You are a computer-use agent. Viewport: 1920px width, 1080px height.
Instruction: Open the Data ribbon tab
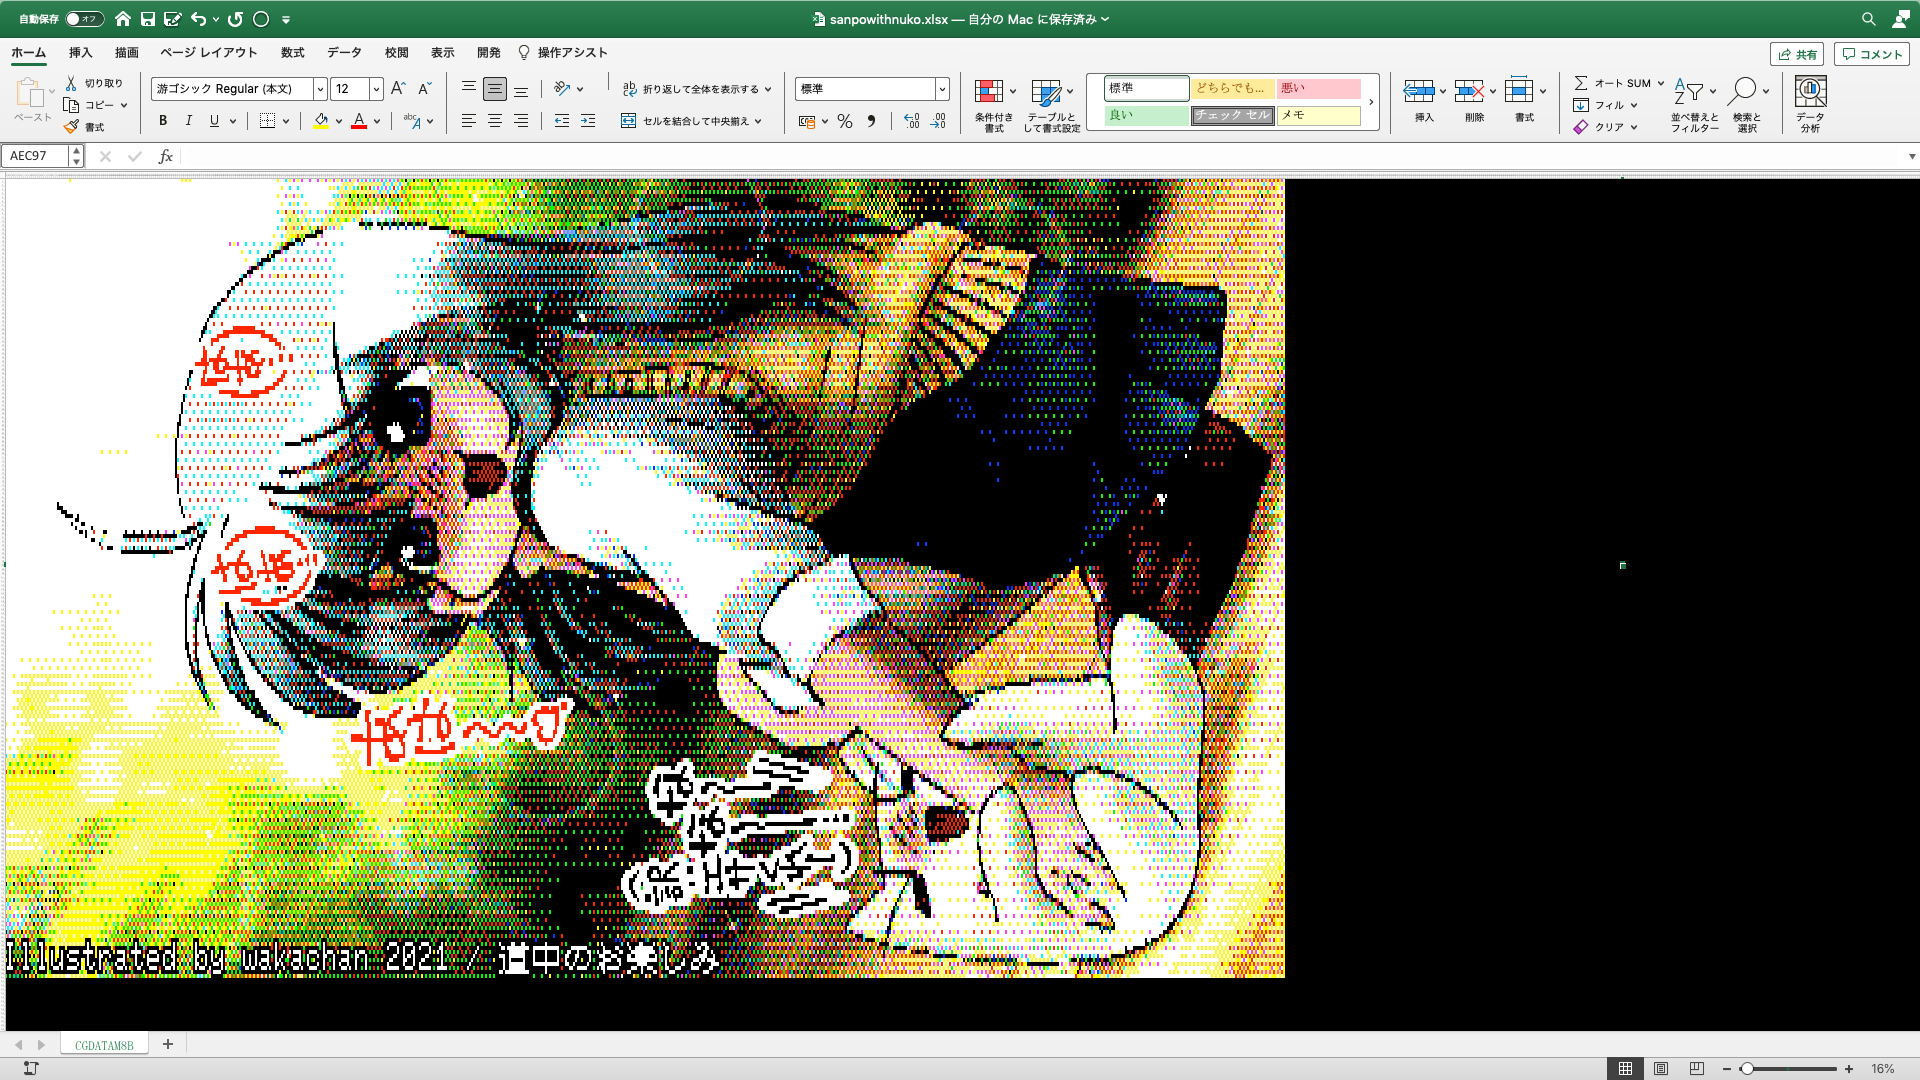[x=344, y=52]
